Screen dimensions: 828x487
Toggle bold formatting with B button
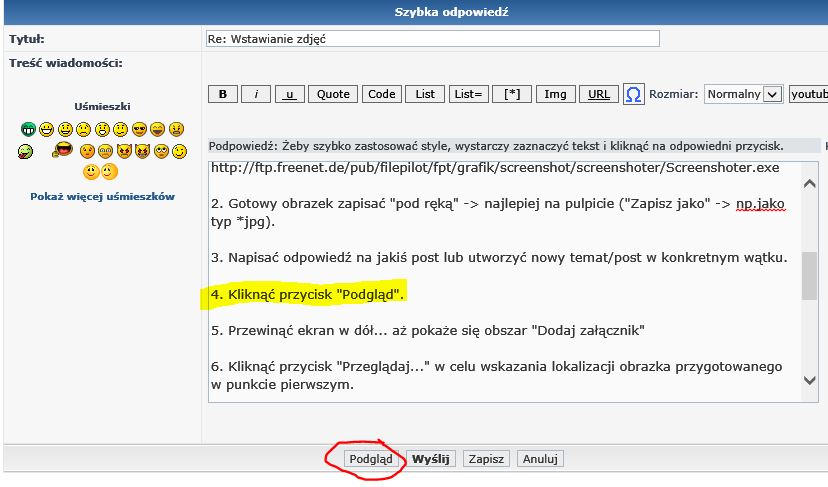222,94
